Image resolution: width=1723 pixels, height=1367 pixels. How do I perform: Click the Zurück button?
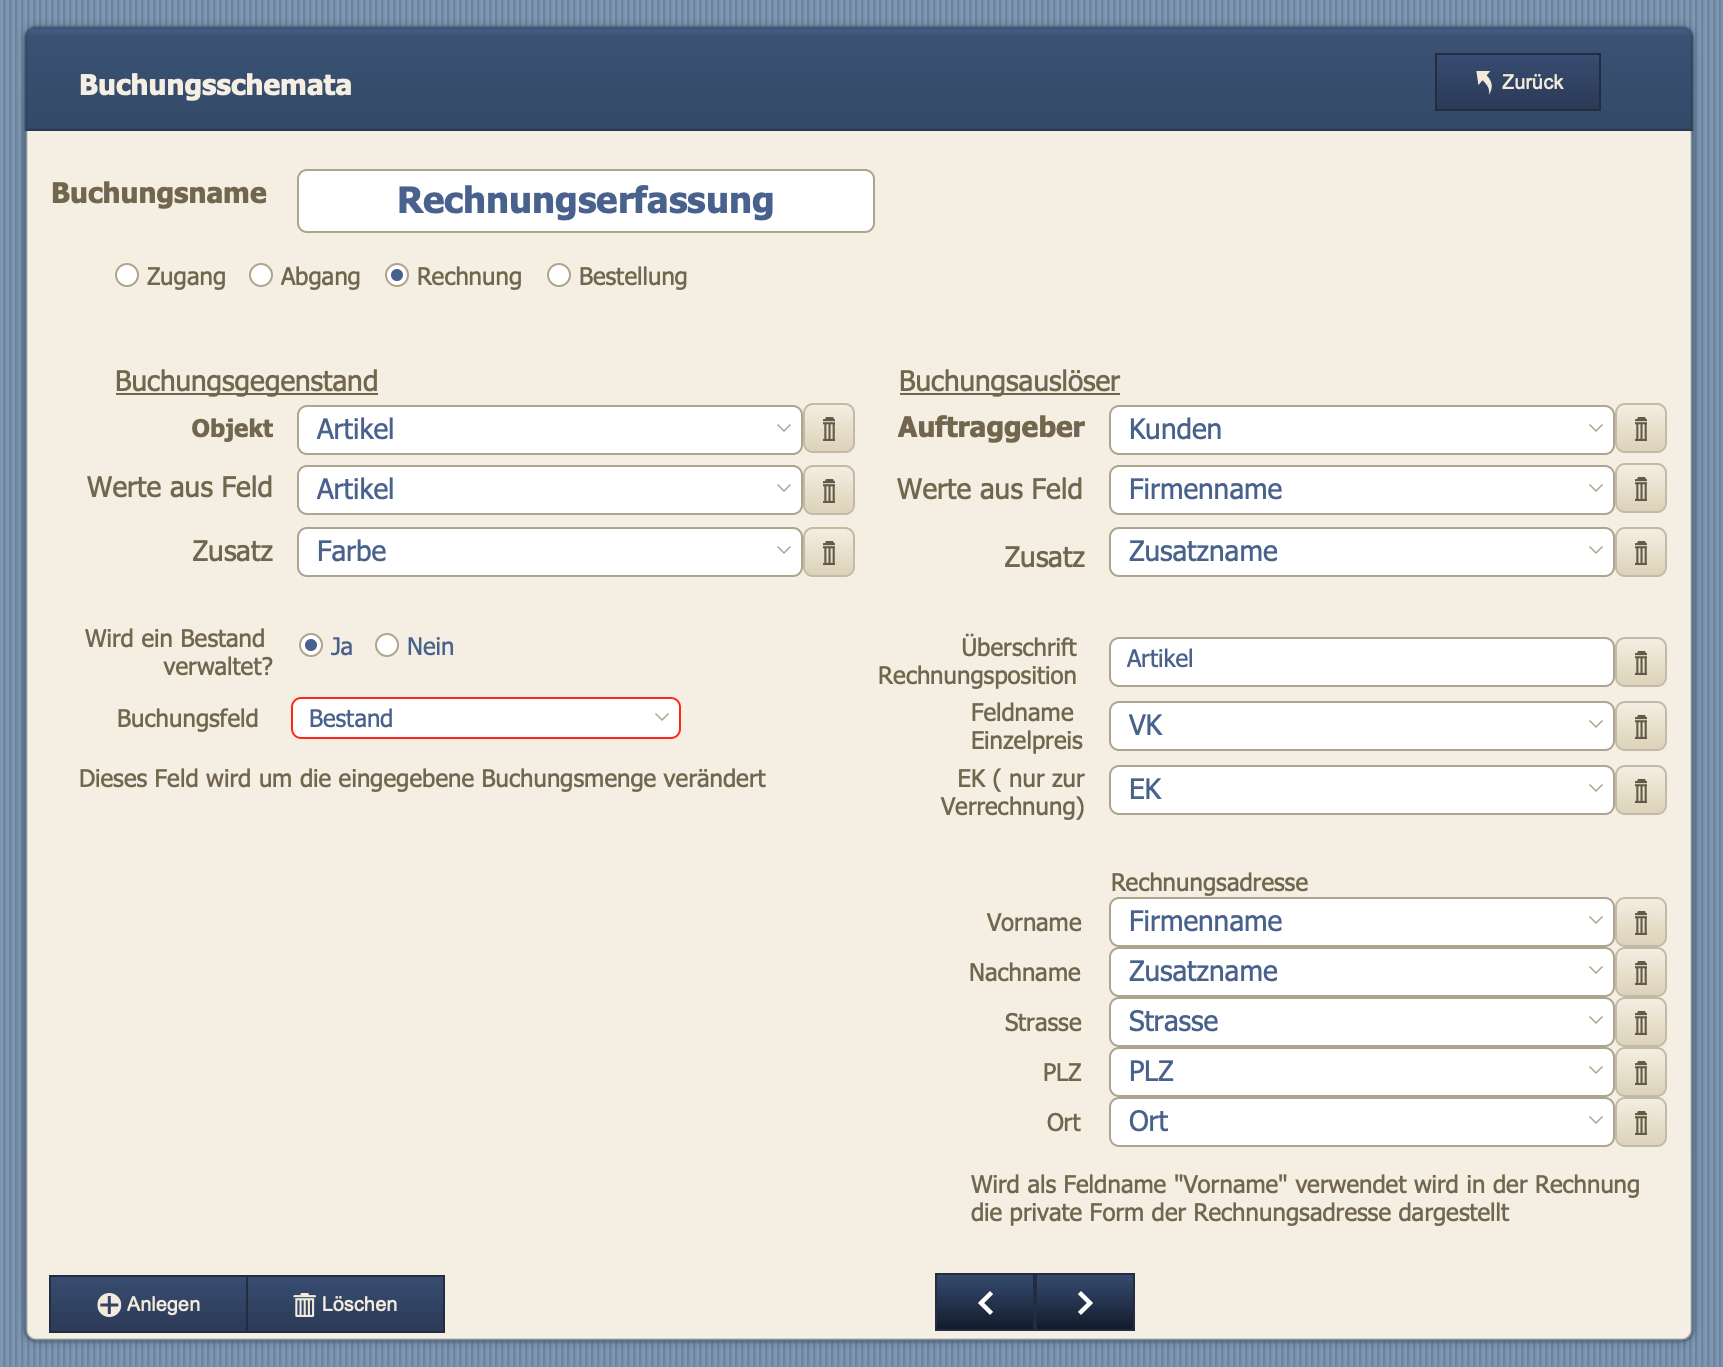point(1517,82)
